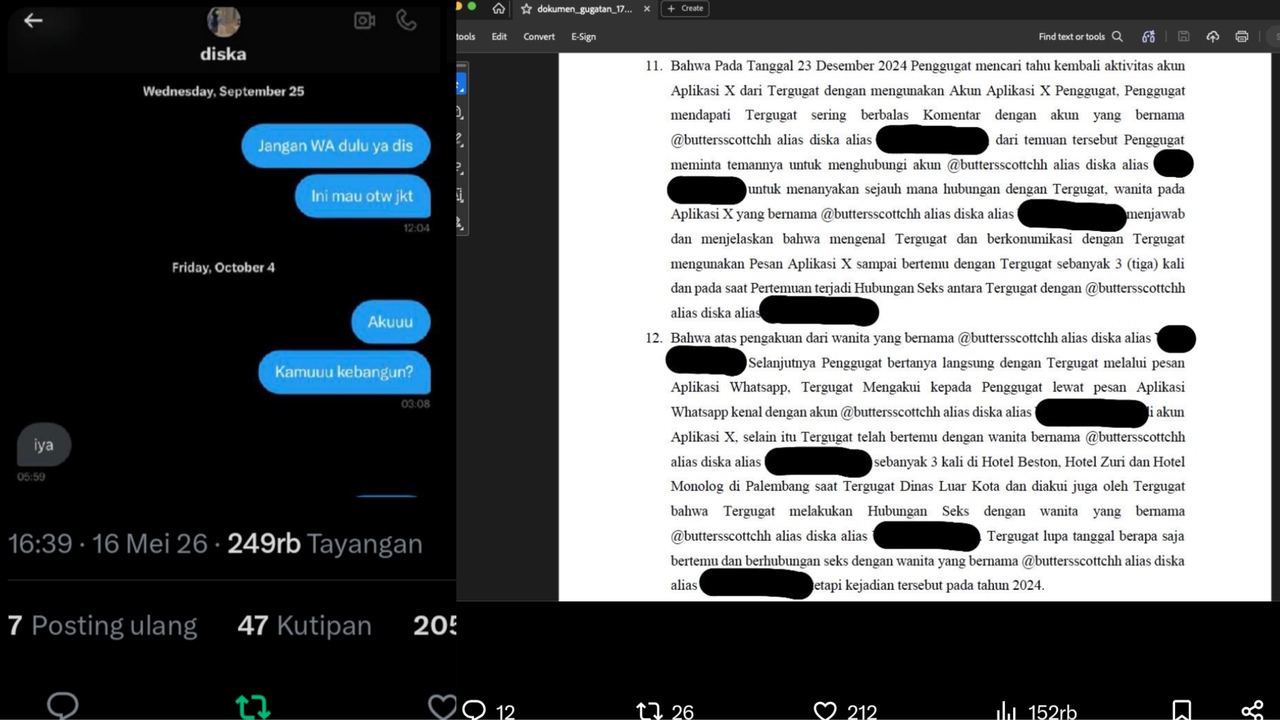This screenshot has width=1280, height=720.
Task: Start a video call with diska
Action: point(364,20)
